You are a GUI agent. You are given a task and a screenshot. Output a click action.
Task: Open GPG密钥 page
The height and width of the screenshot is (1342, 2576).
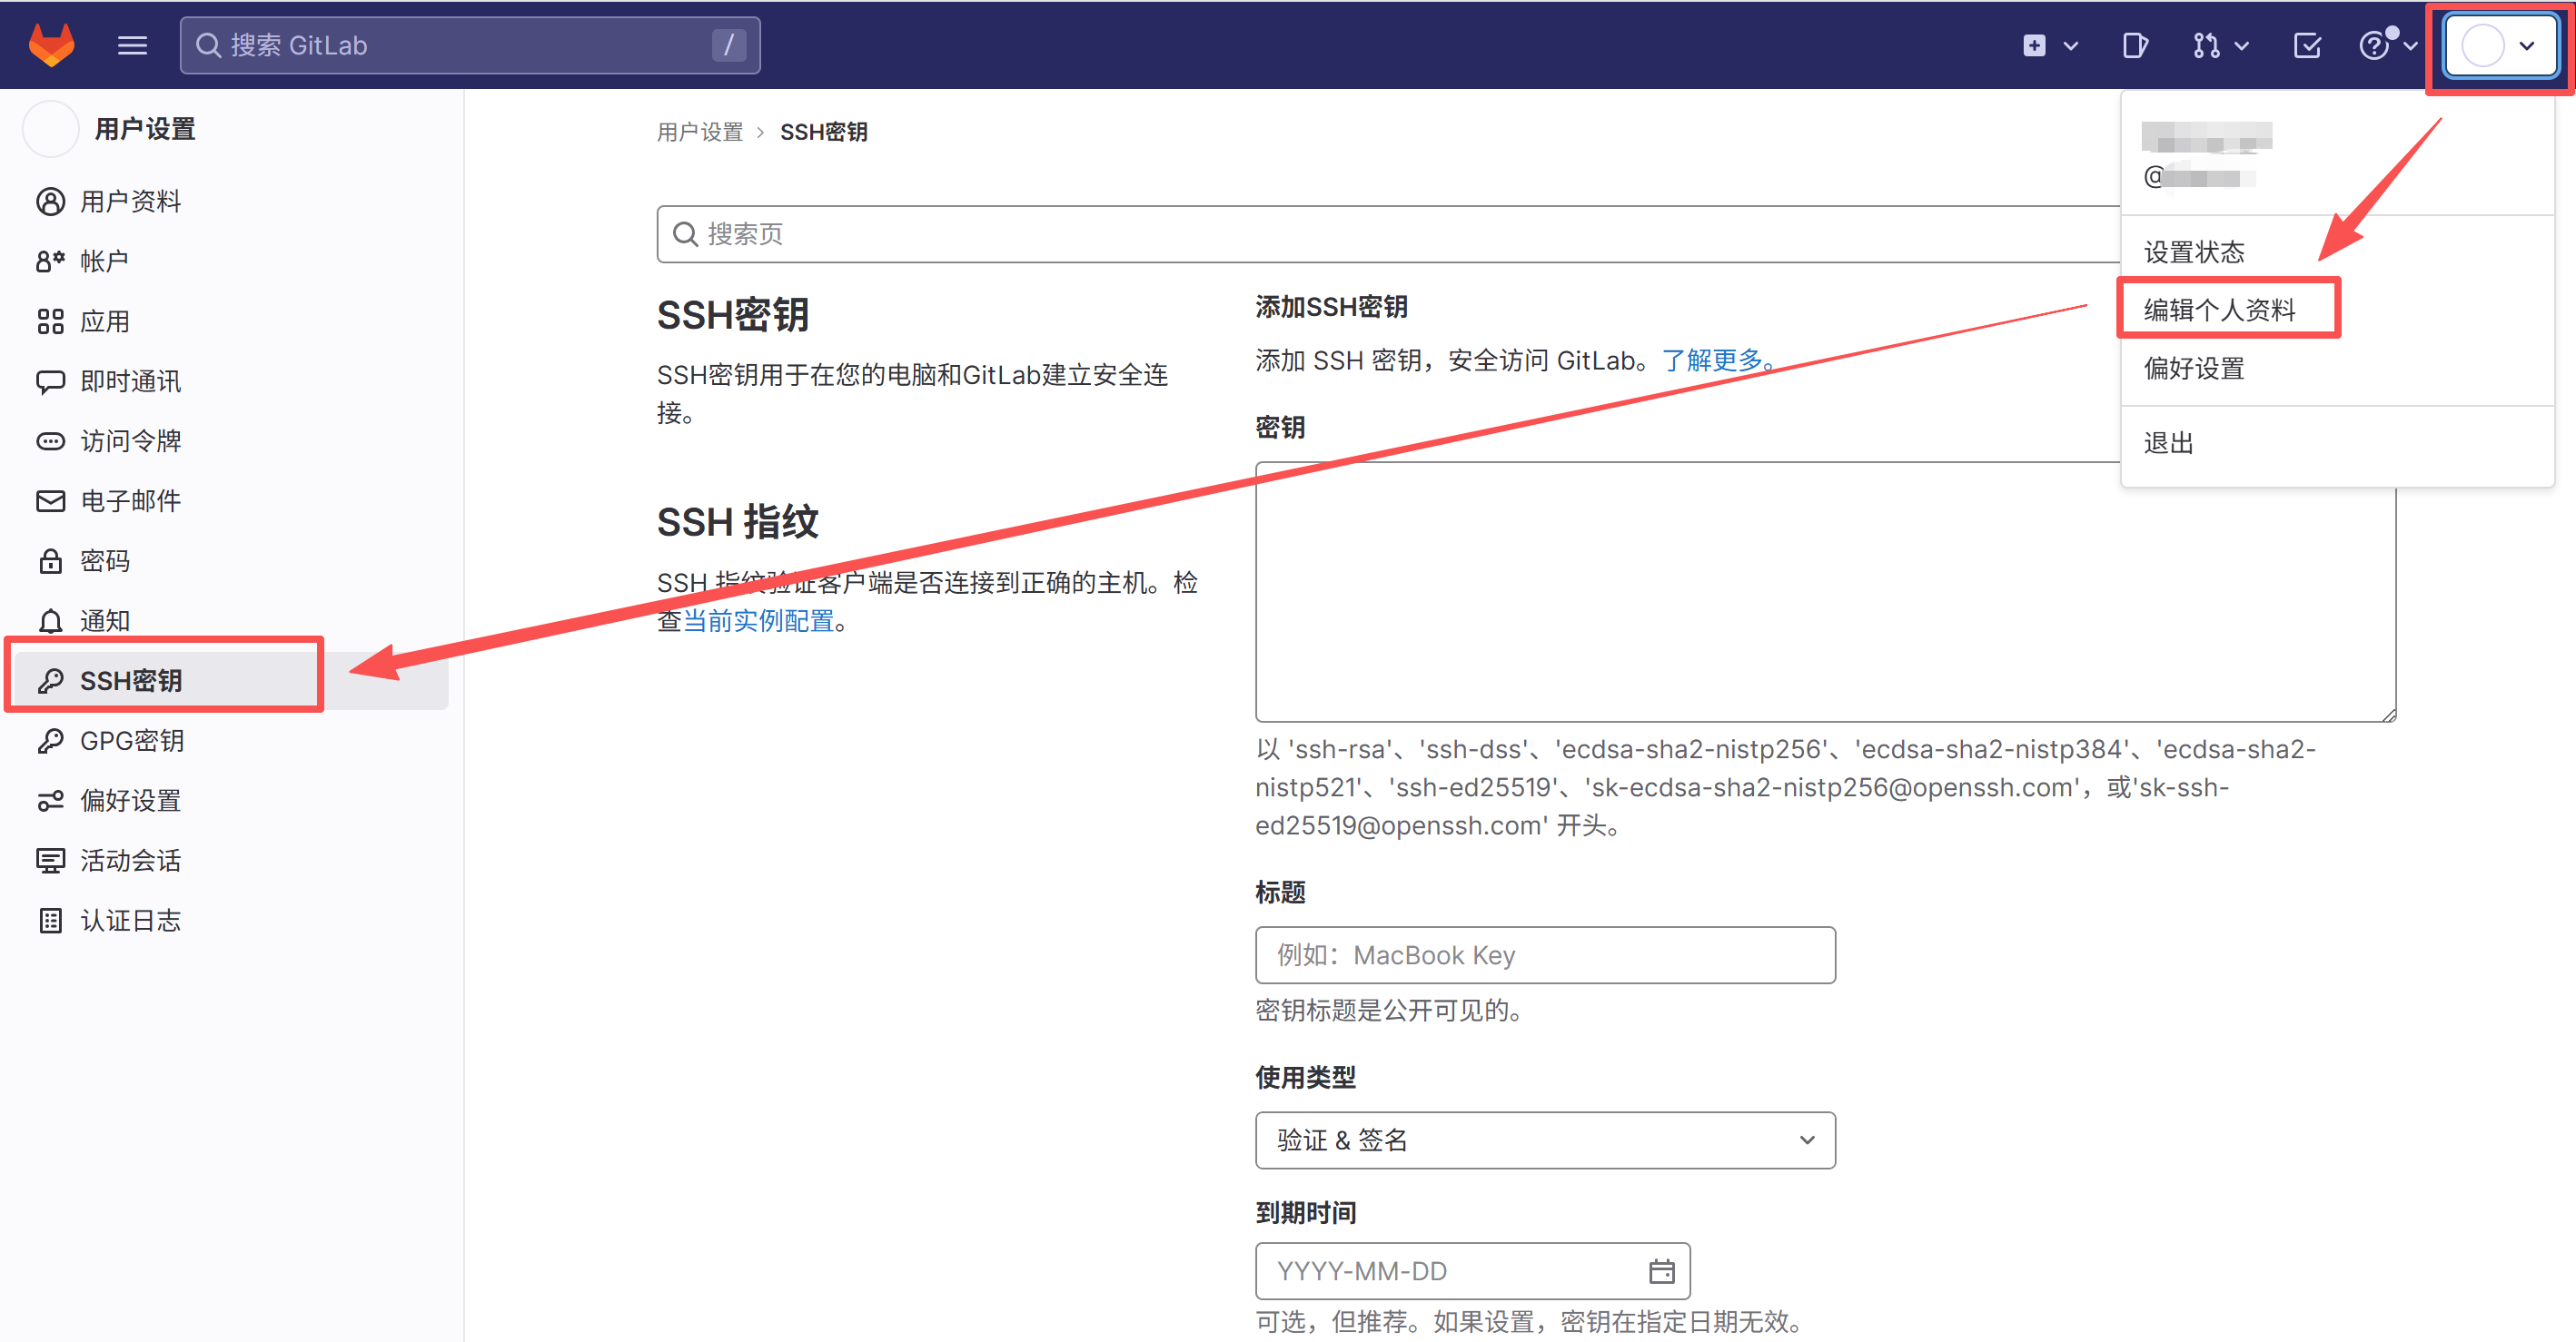(x=232, y=741)
